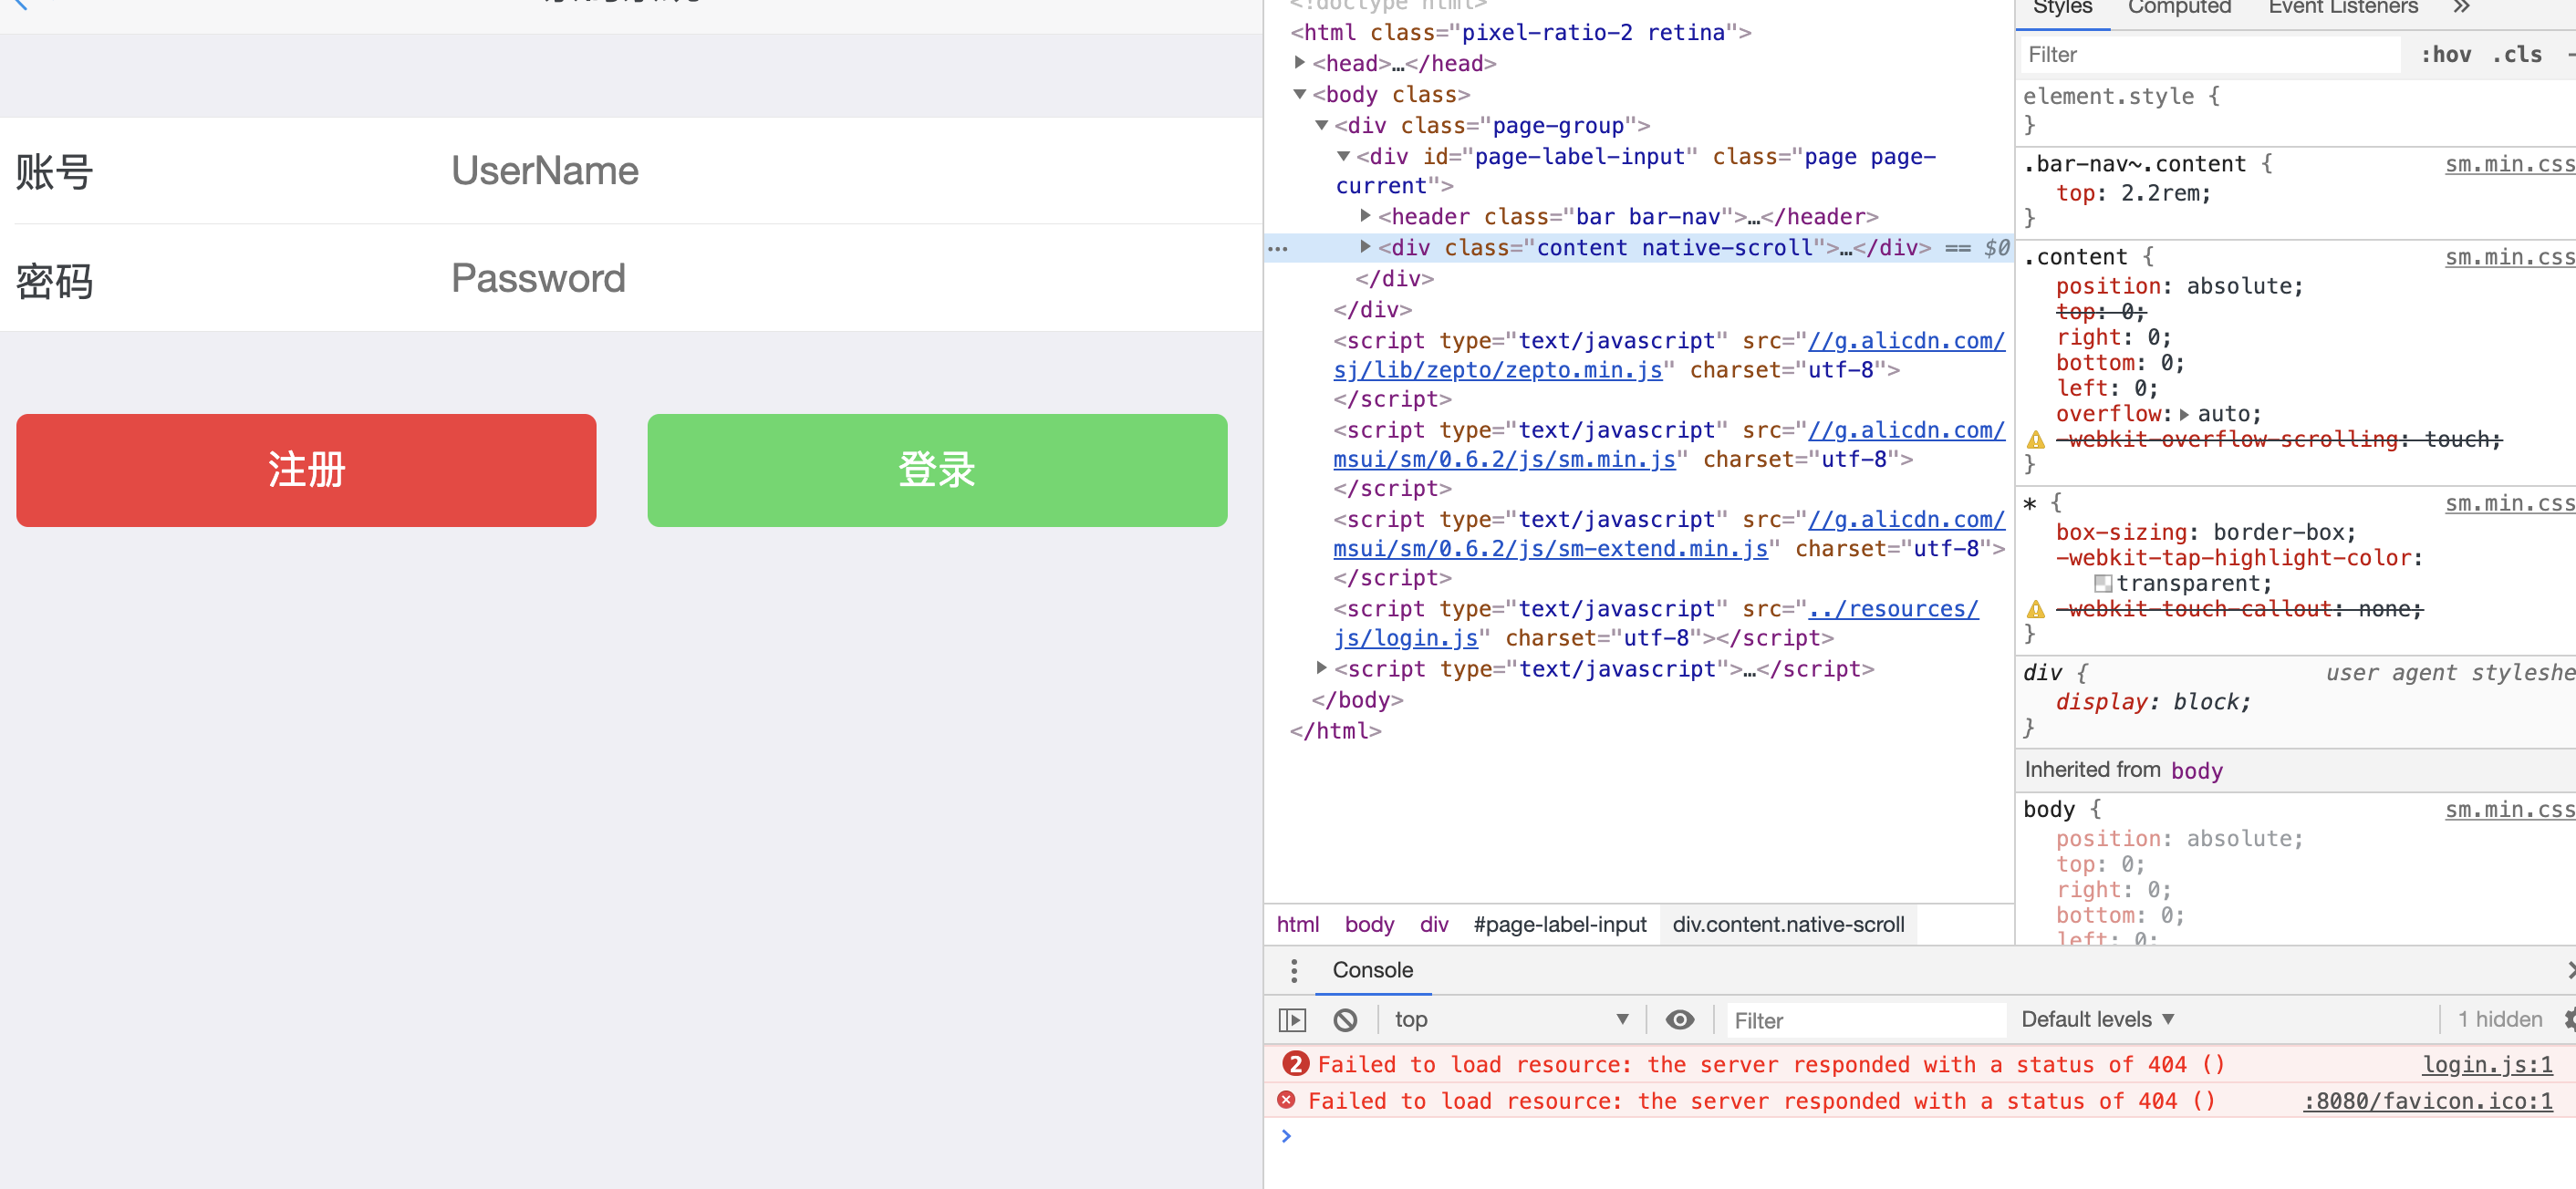Open the login.js:1 error source link
The image size is (2576, 1189).
[2487, 1064]
